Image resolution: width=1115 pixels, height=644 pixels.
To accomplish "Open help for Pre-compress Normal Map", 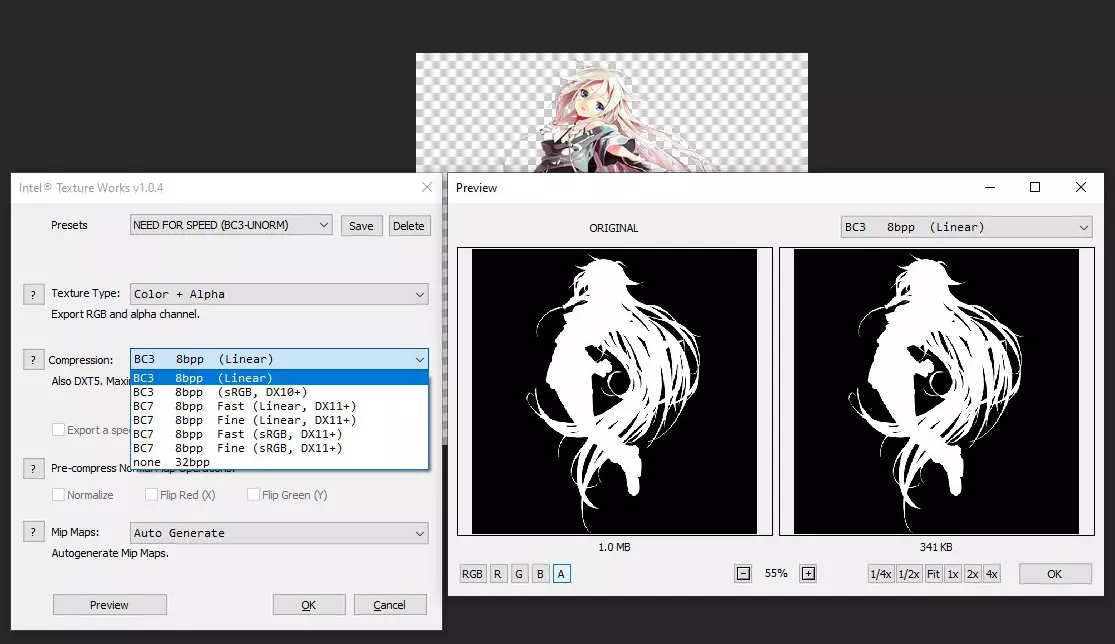I will [33, 468].
